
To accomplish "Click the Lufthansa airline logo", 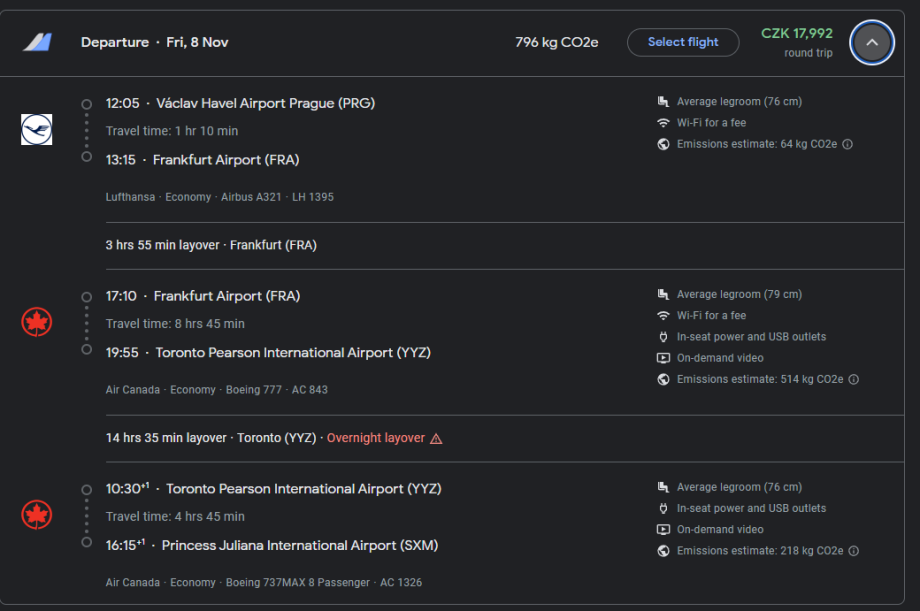I will click(x=37, y=130).
